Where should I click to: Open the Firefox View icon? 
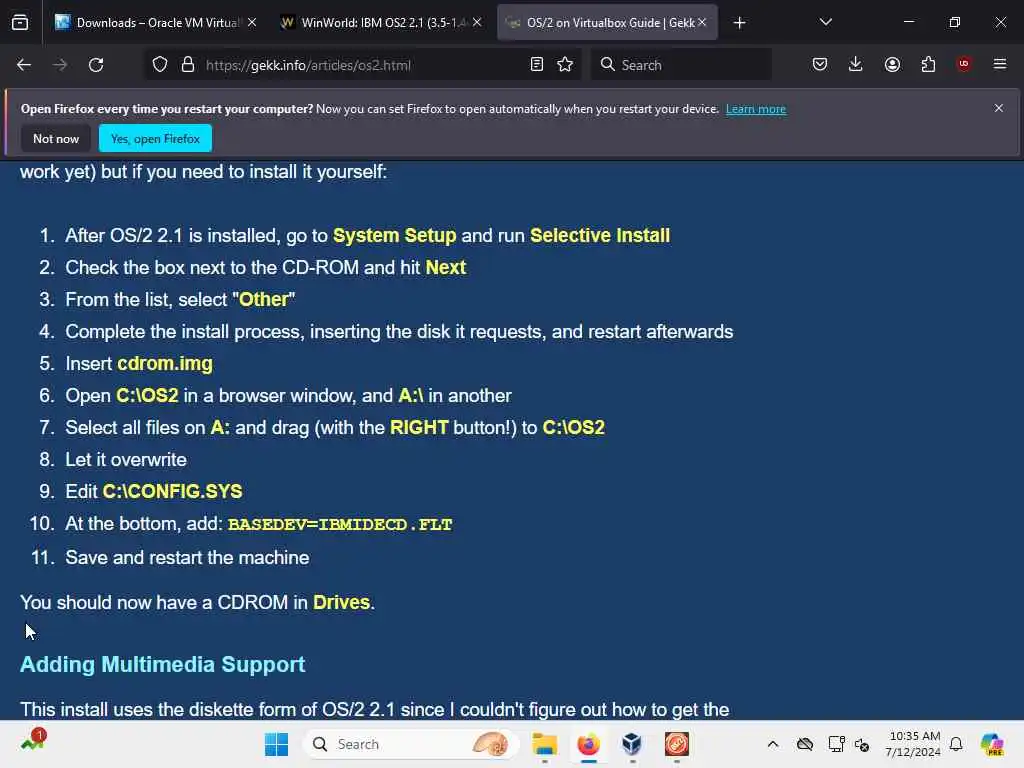20,22
